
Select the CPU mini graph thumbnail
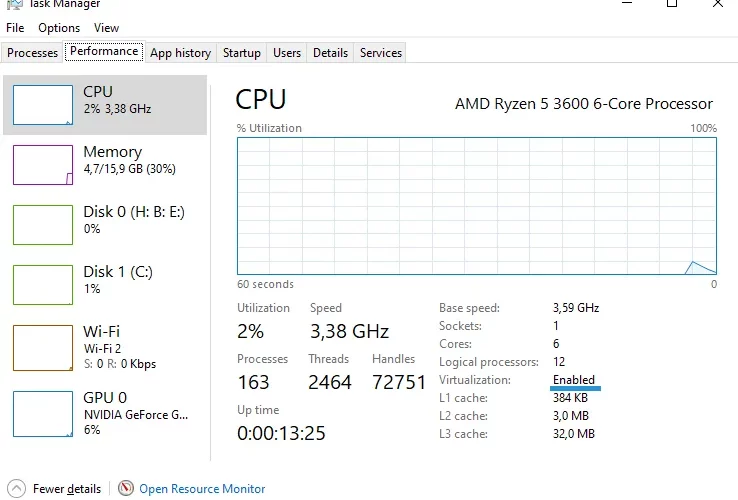43,105
